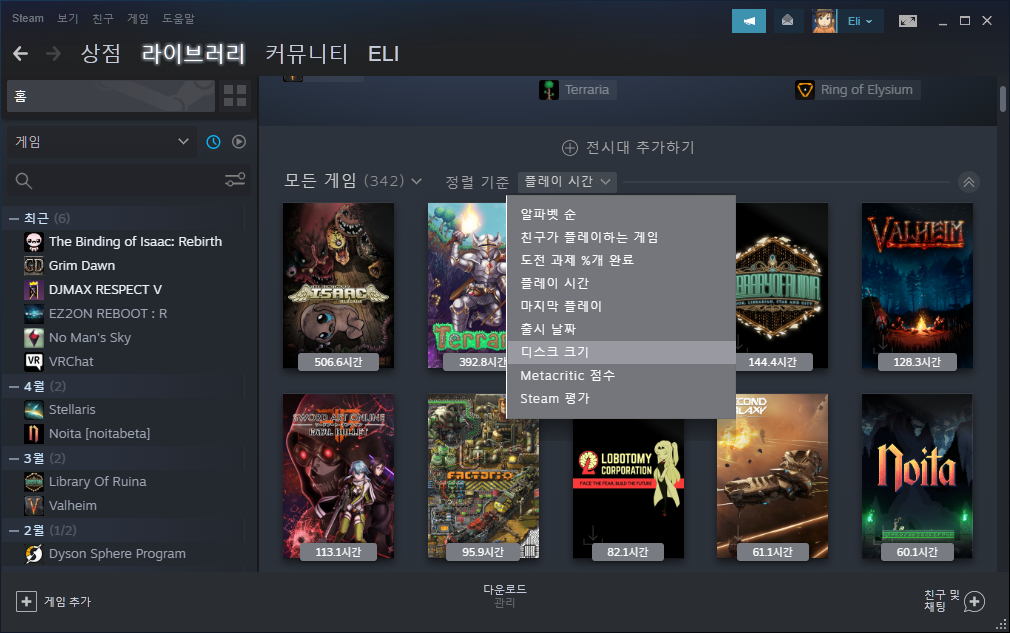Choose 친구가 플레이하는 게임 sort option
This screenshot has width=1010, height=633.
[x=621, y=238]
